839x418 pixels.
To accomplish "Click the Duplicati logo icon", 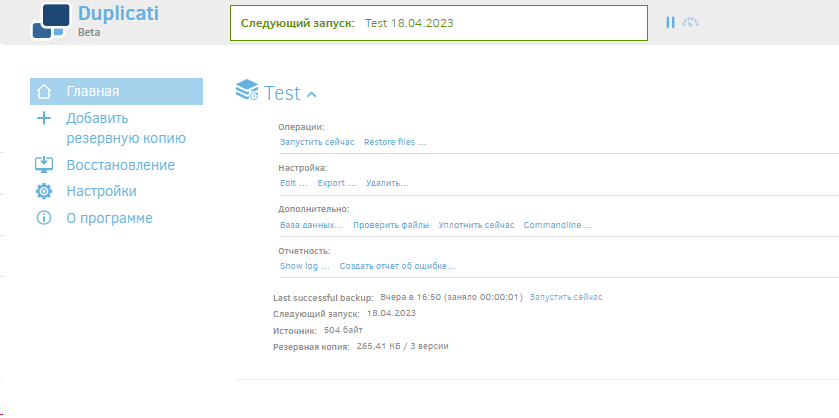I will coord(51,21).
